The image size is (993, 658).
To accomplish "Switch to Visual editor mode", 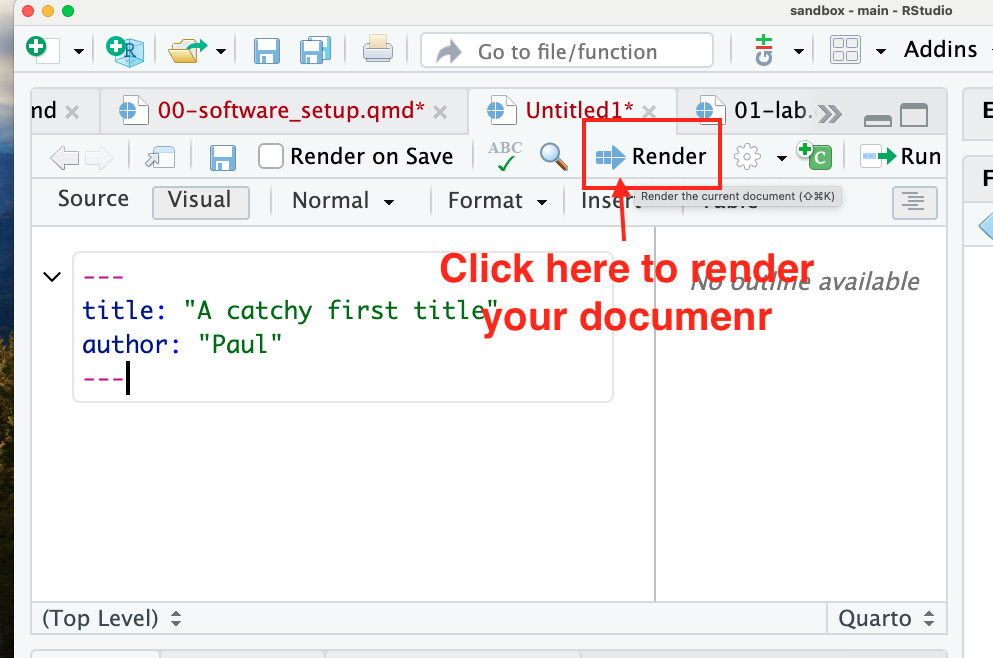I will point(199,200).
